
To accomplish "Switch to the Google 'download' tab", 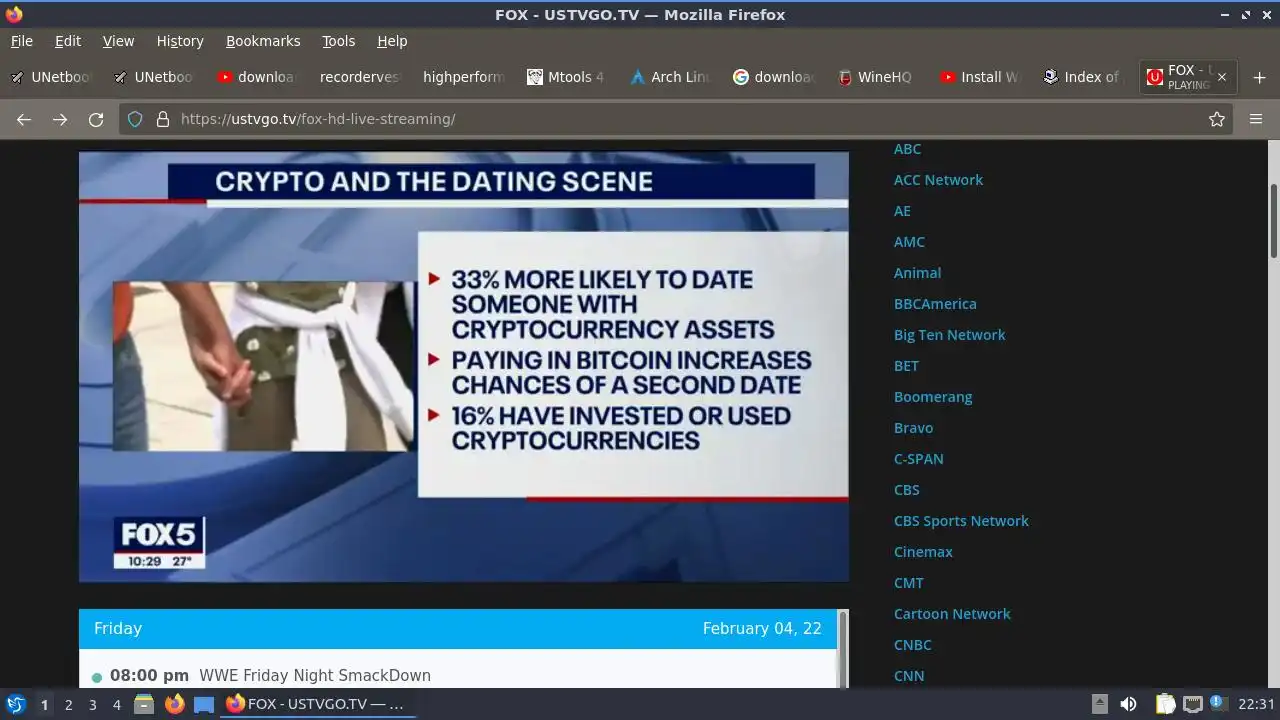I will 772,77.
